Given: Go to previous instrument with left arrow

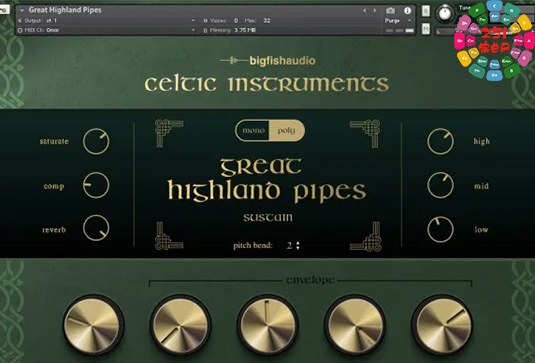Looking at the screenshot, I should [x=365, y=11].
